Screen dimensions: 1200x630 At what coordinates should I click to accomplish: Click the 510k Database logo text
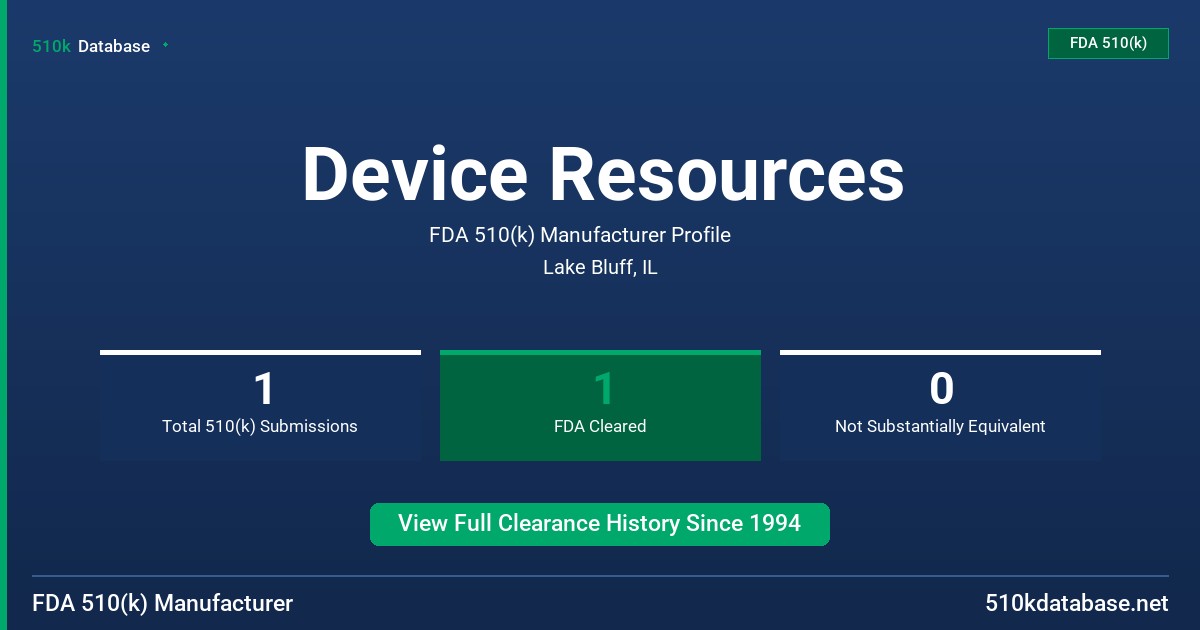[91, 46]
